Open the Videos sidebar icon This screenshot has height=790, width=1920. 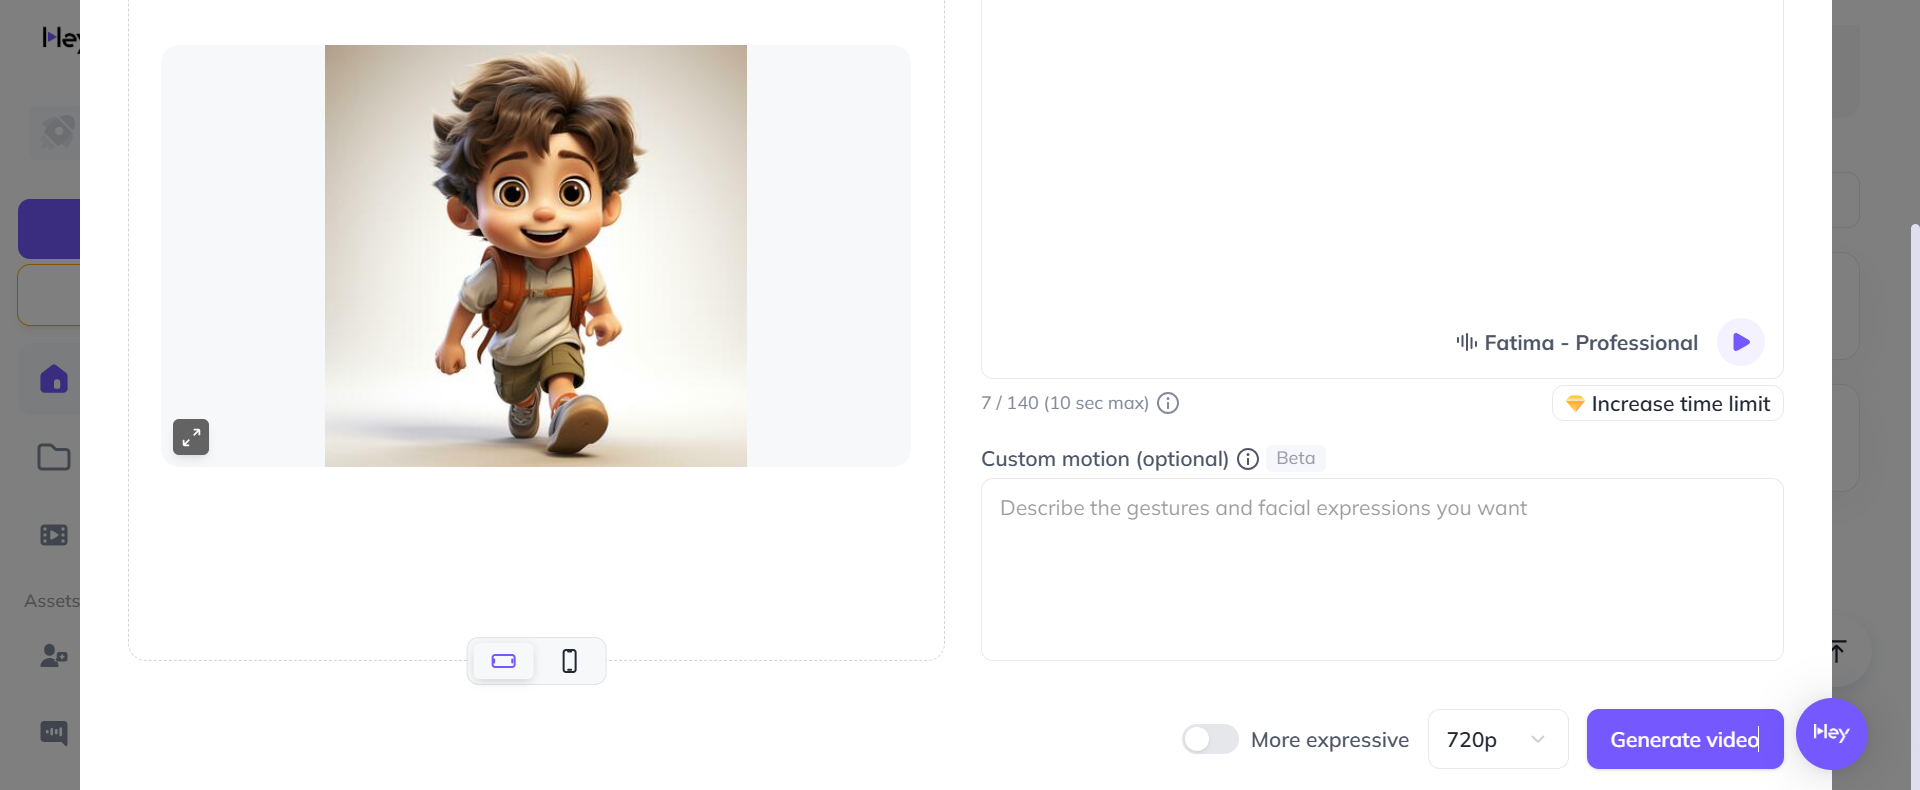54,535
